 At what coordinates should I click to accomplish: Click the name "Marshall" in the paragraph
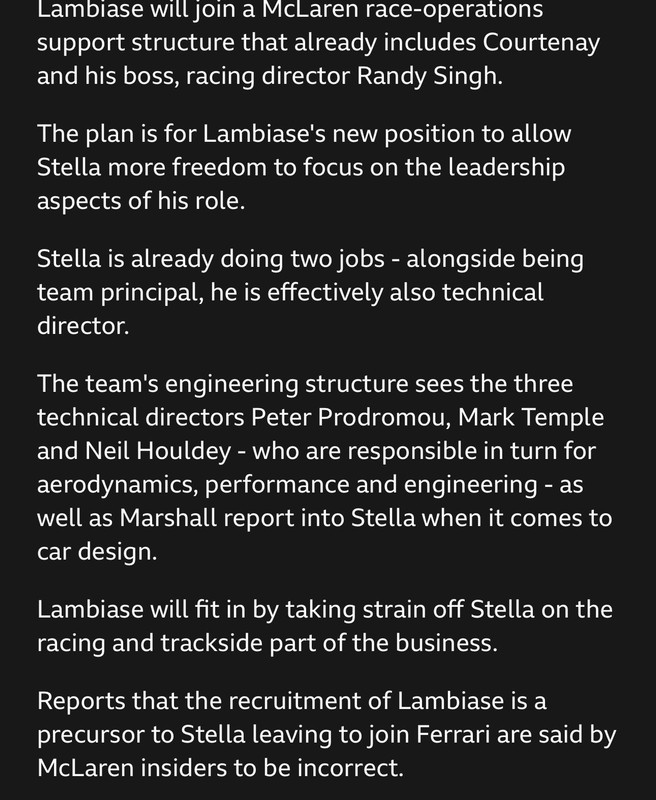tap(168, 518)
